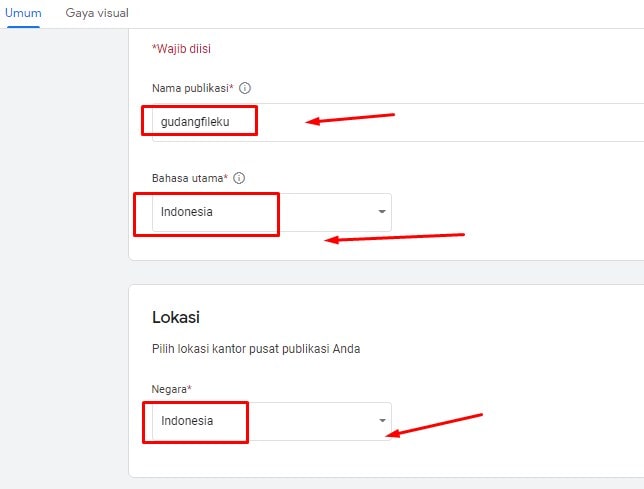
Task: Click the Nama publikasi field label
Action: (191, 88)
